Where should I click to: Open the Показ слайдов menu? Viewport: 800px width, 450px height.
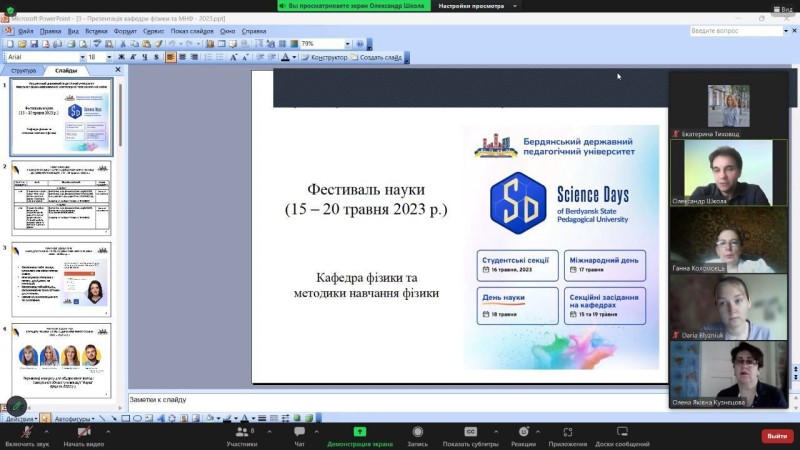tap(192, 31)
